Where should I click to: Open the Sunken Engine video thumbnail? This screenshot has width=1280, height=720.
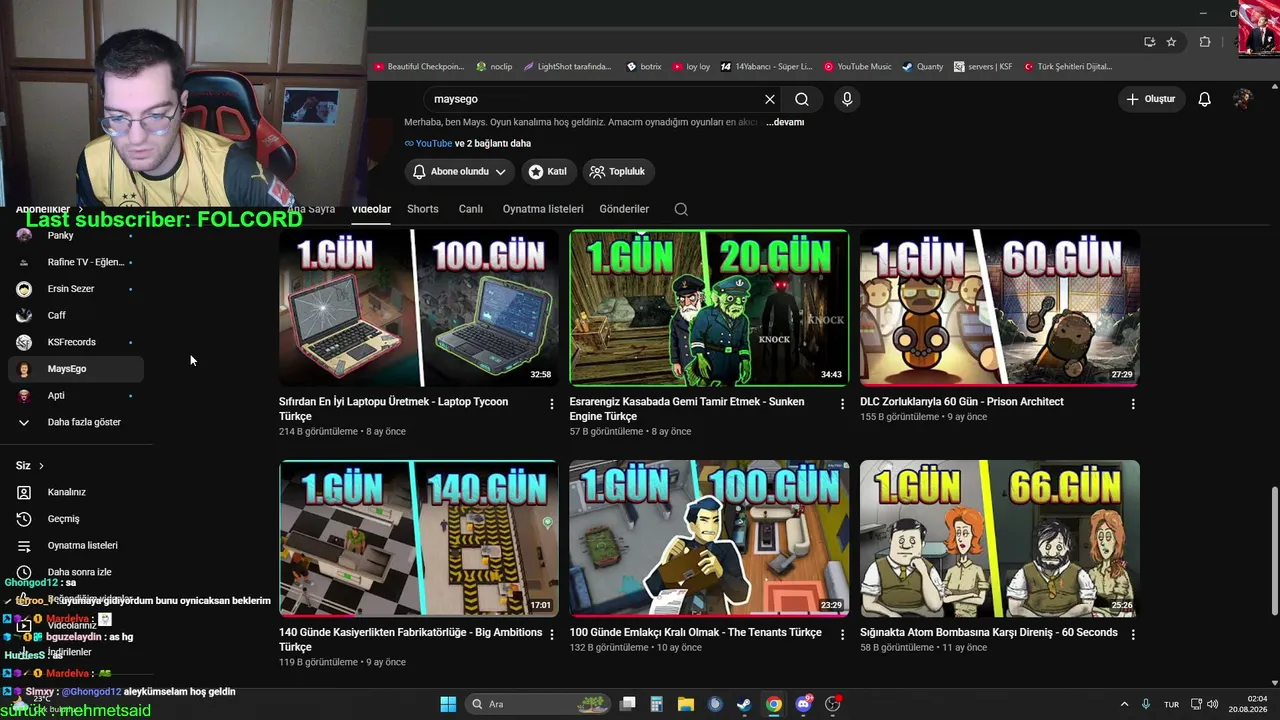tap(709, 308)
